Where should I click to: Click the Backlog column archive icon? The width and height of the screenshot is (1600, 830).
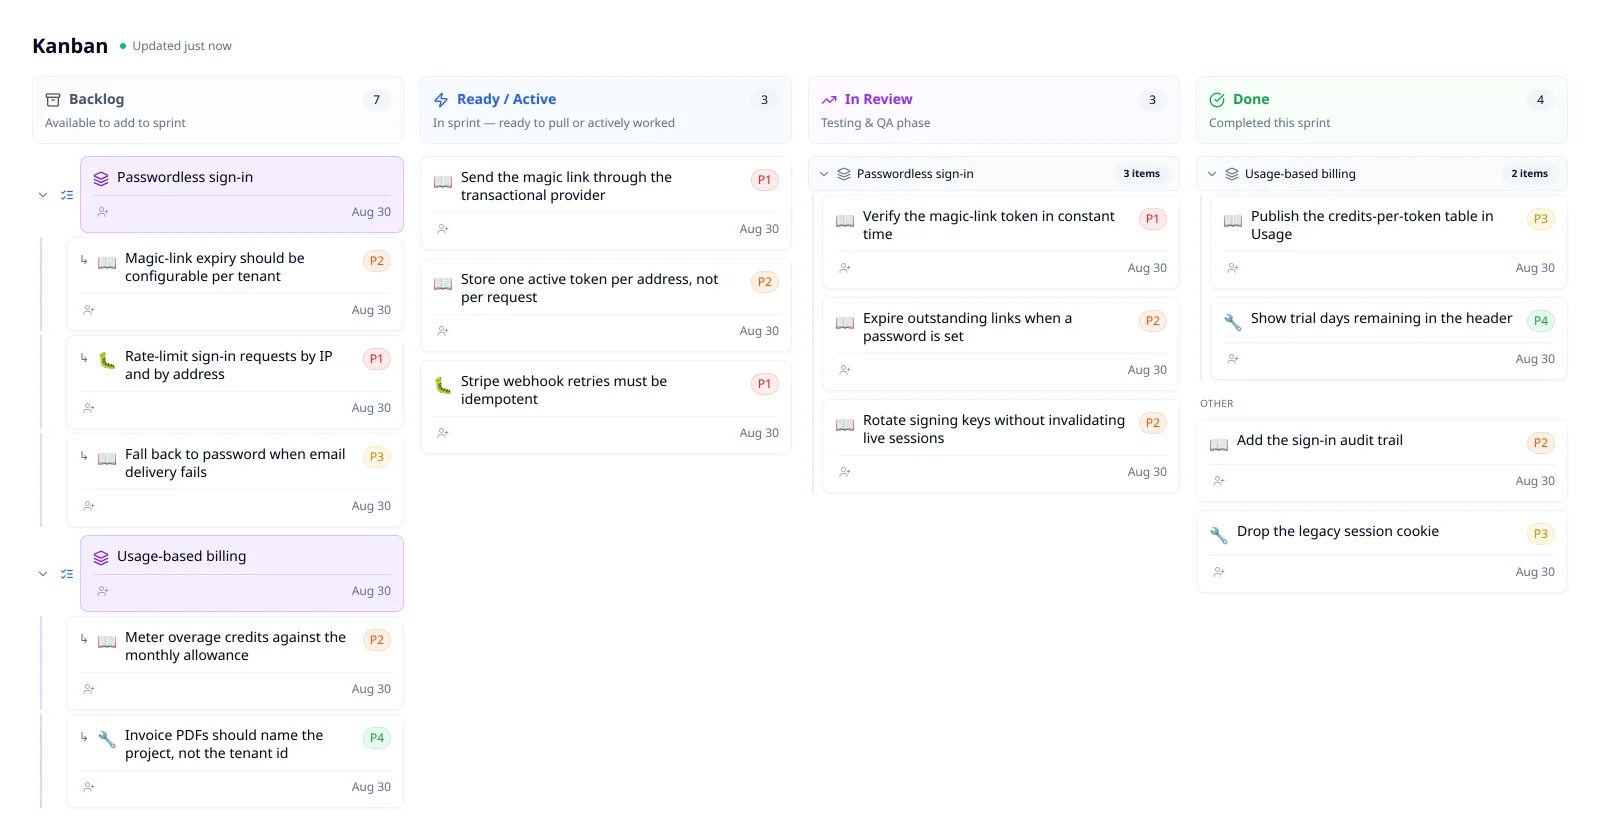tap(53, 100)
